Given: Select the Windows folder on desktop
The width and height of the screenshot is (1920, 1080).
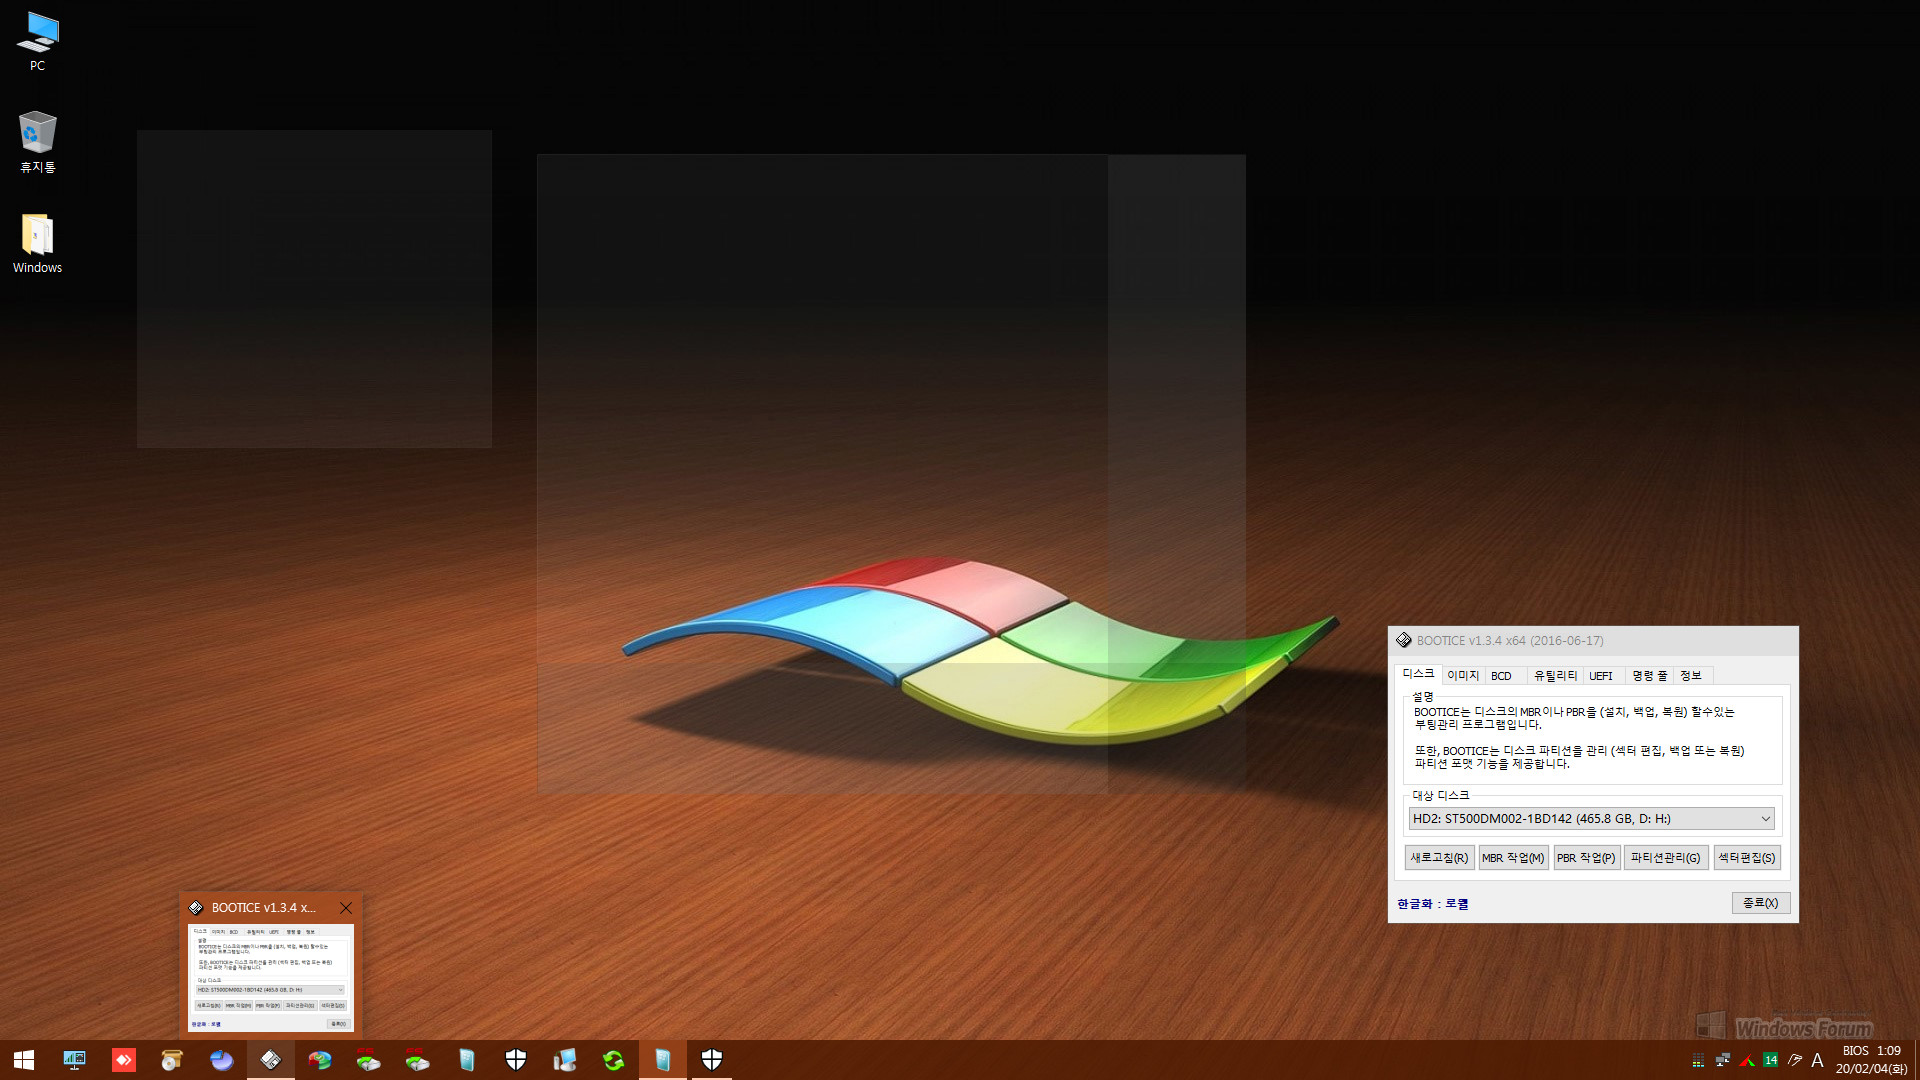Looking at the screenshot, I should click(x=37, y=243).
